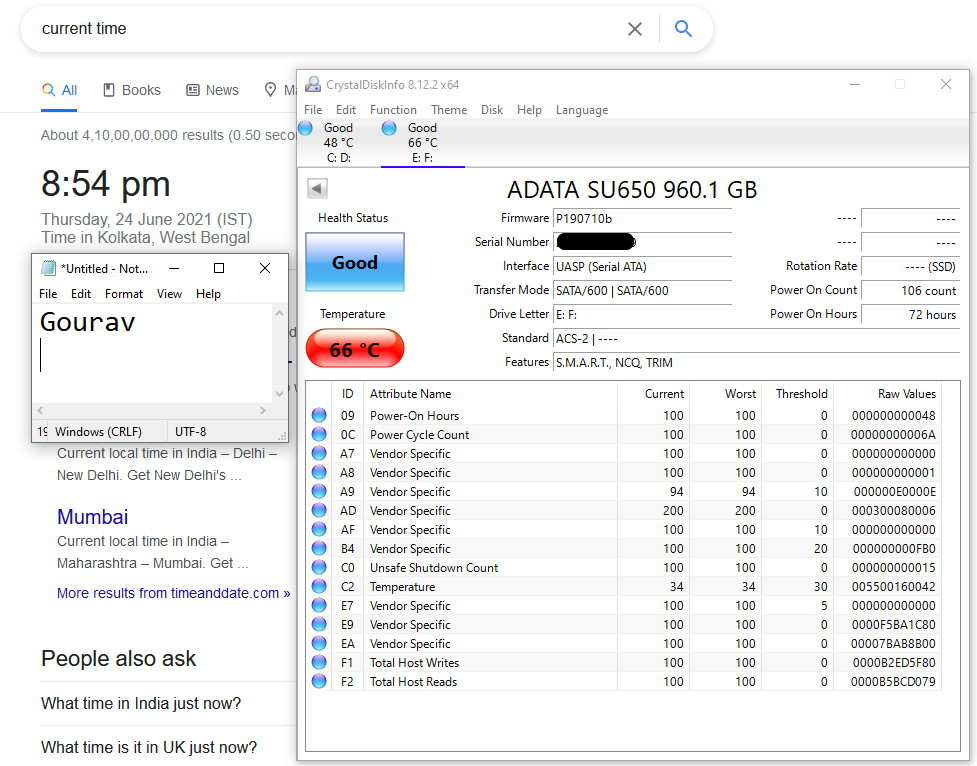Click the Google search magnifier icon
Screen dimensions: 977x766
click(x=684, y=29)
